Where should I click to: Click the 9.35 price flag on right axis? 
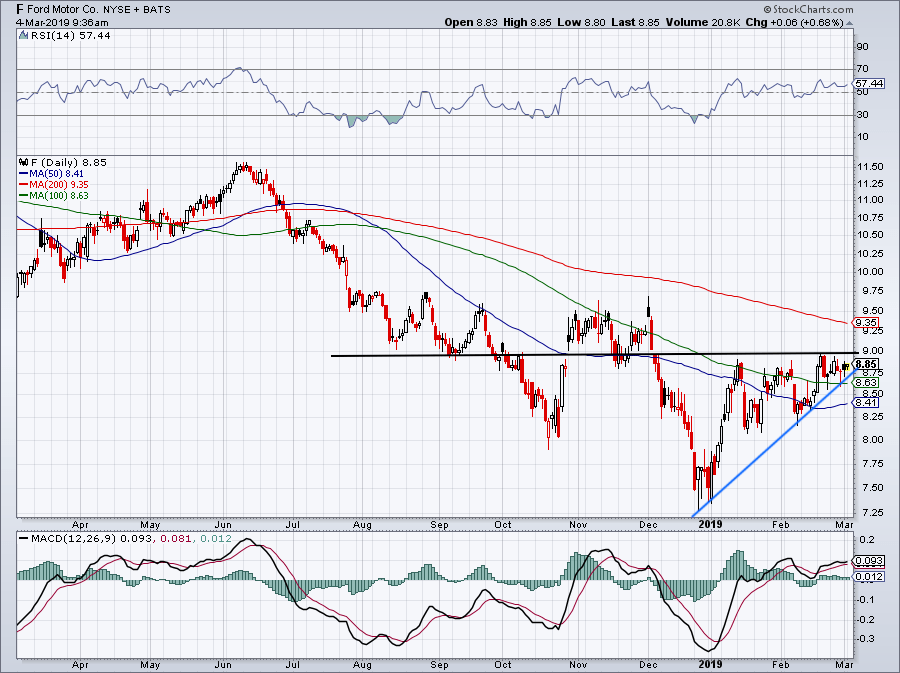tap(866, 323)
